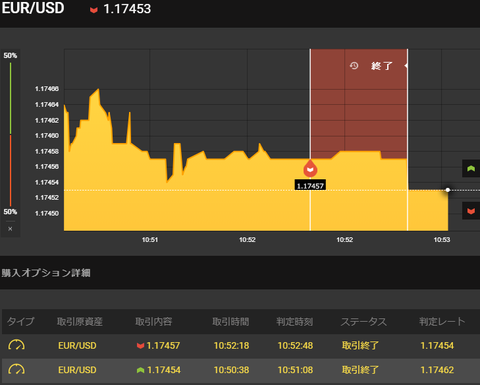Click the top 50% sentiment label
Screen dimensions: 480x385
(x=10, y=56)
